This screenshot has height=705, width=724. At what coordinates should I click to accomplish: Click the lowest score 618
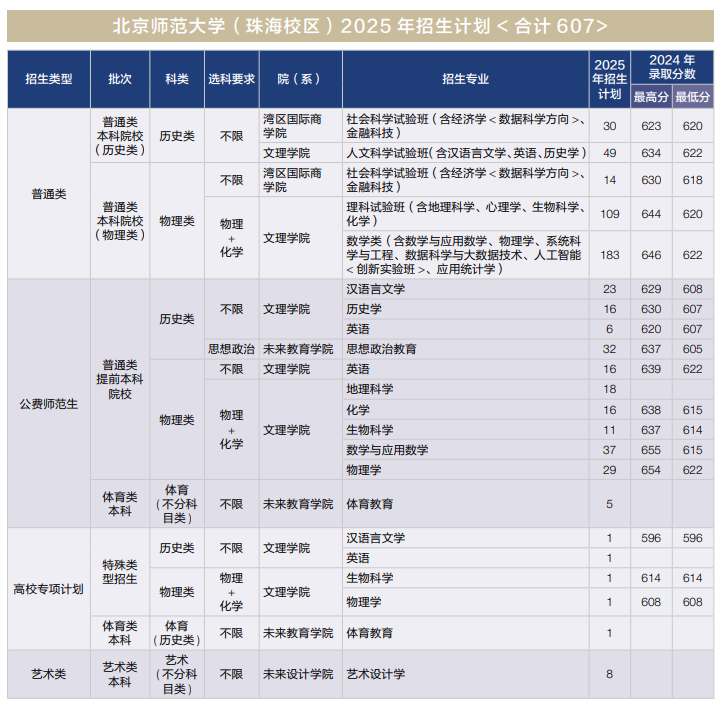(x=693, y=180)
